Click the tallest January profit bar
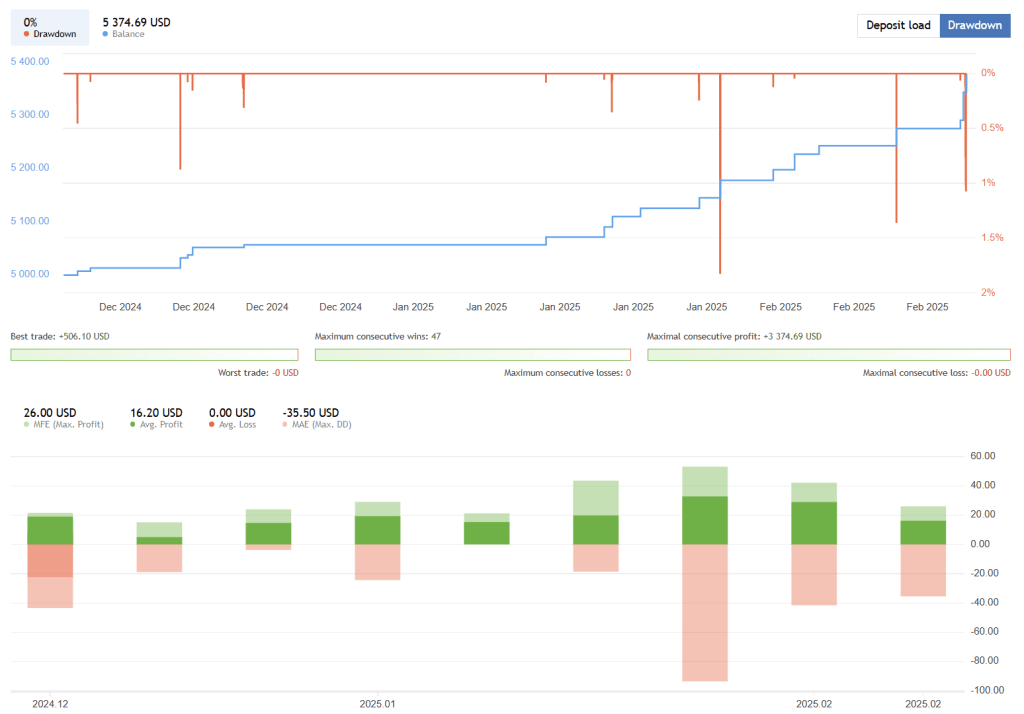The height and width of the screenshot is (714, 1024). 704,500
